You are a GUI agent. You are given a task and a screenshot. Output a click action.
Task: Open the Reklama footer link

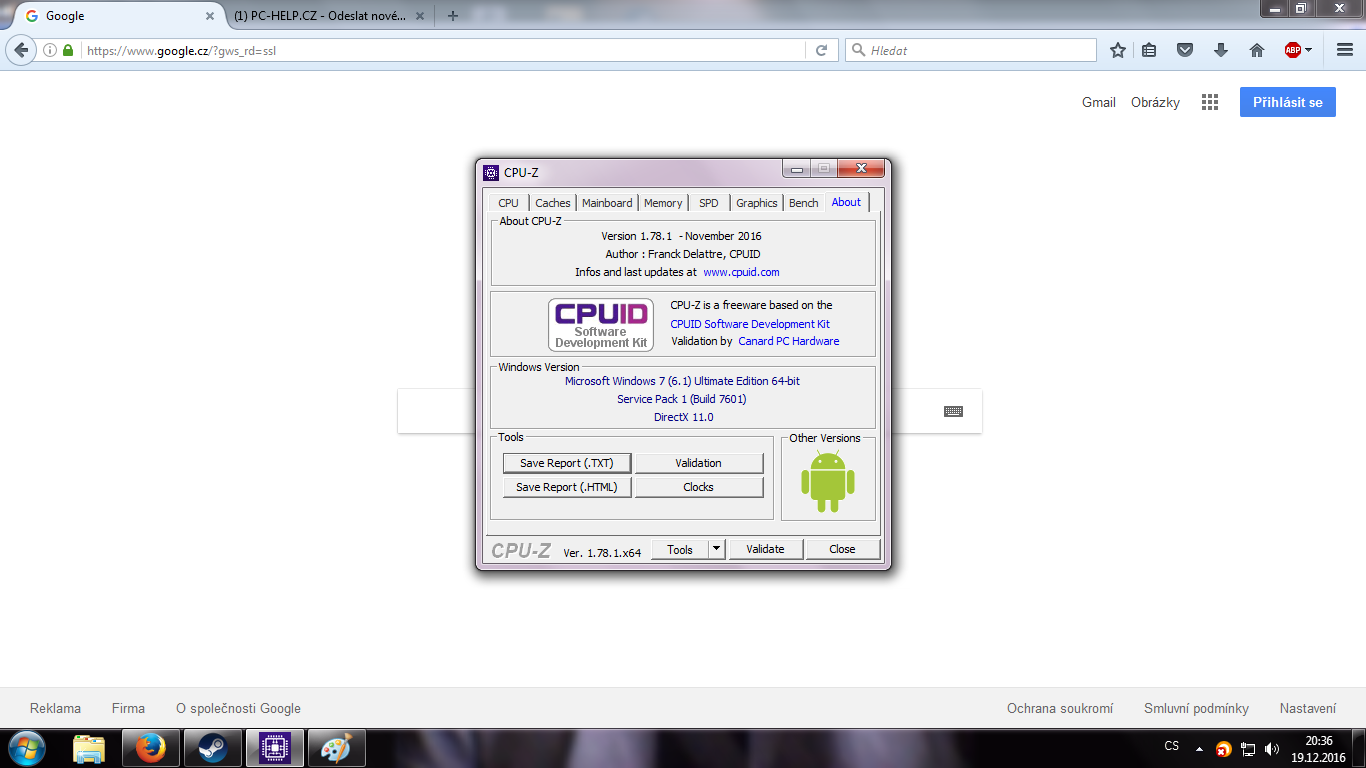pyautogui.click(x=56, y=708)
